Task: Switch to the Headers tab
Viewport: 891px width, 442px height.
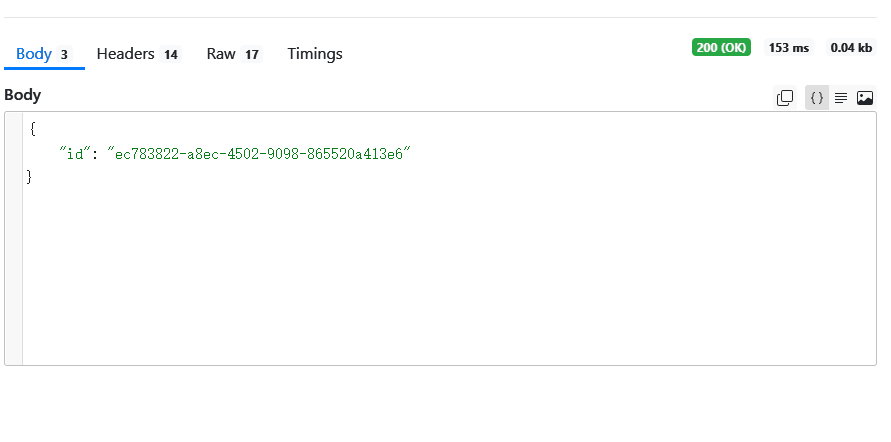Action: tap(125, 54)
